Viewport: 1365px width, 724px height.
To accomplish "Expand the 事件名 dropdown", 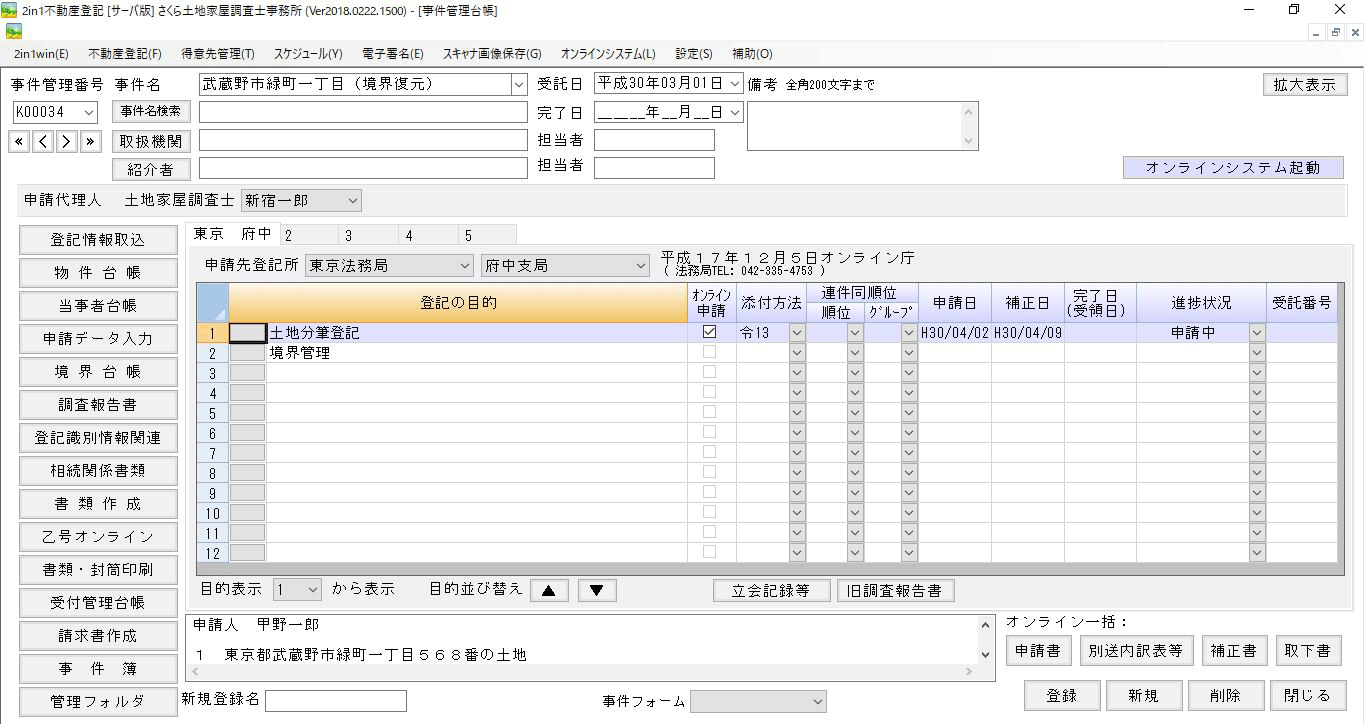I will (518, 84).
